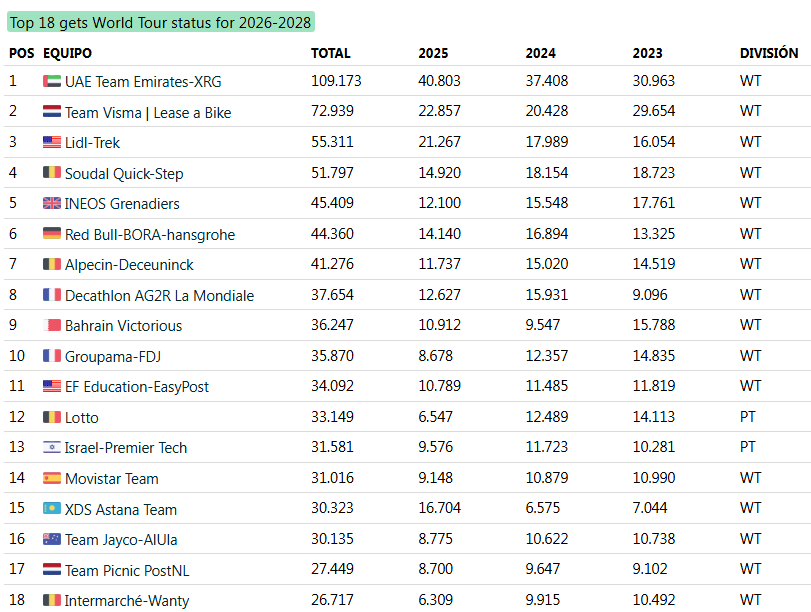Click the UK flag beside INEOS Grenadiers

[52, 203]
